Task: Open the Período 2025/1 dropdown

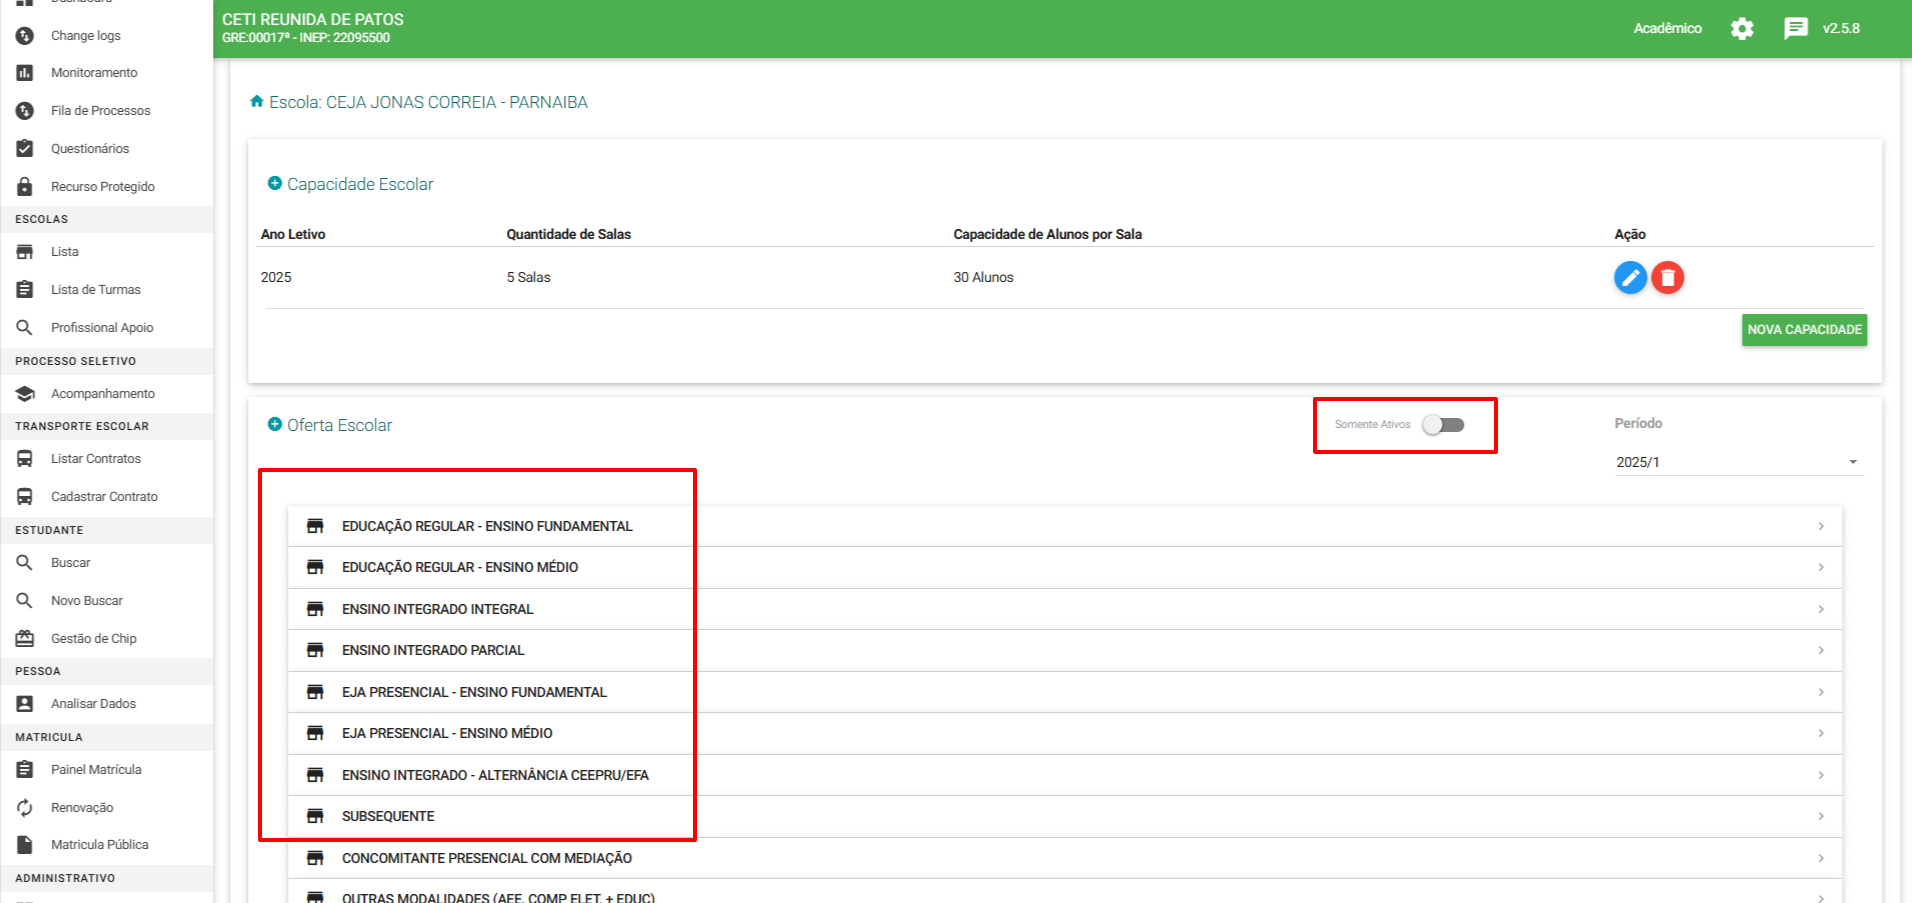Action: (1738, 462)
